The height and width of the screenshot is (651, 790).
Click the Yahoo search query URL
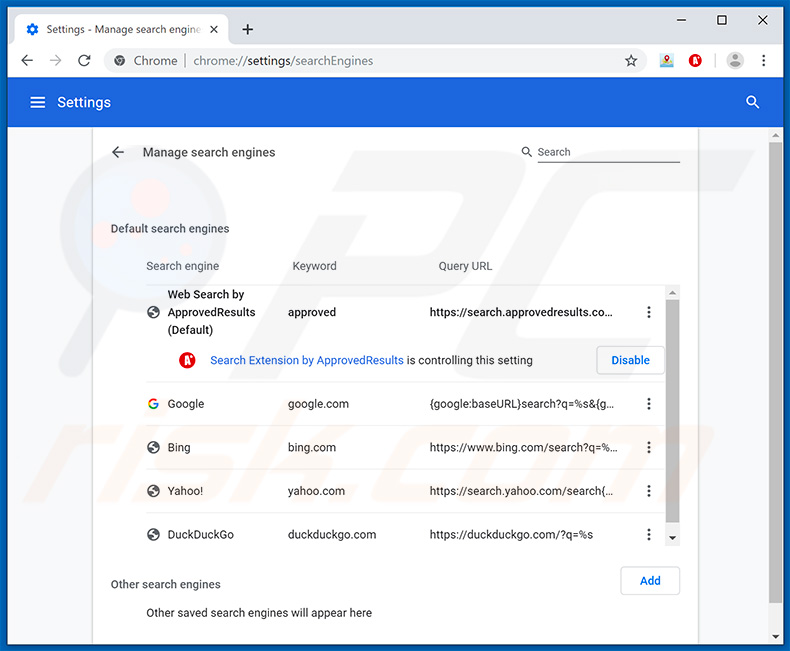[x=521, y=491]
